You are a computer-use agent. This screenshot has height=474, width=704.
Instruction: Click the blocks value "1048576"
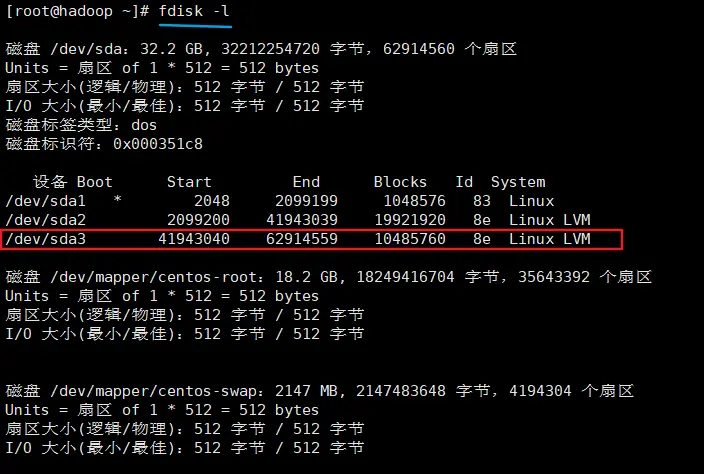(414, 201)
